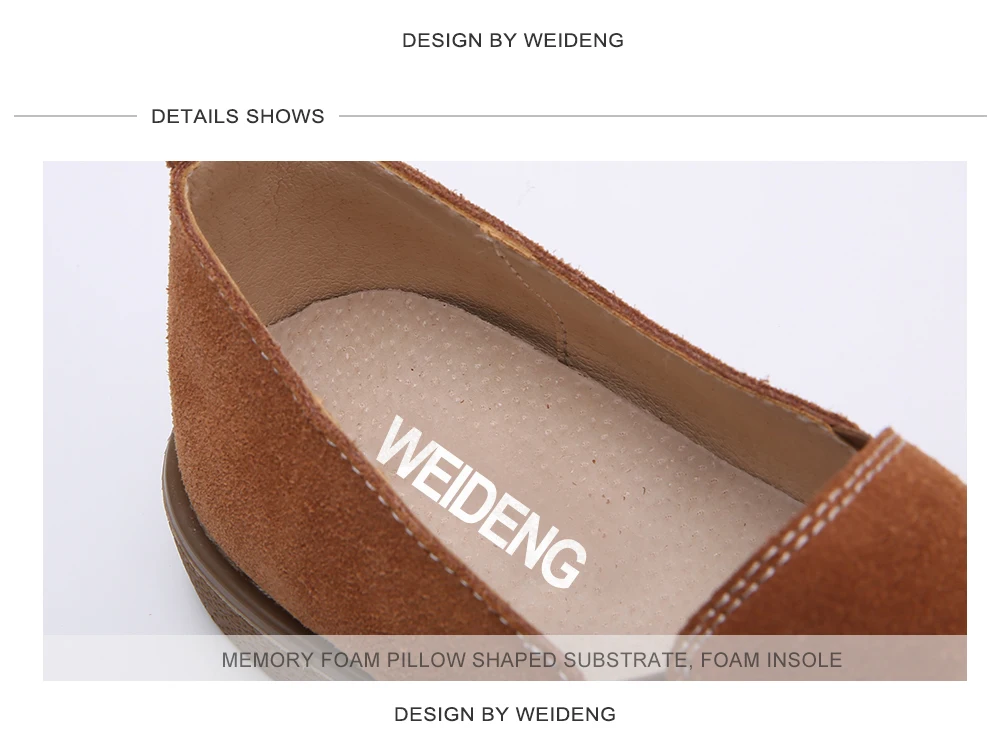Click the divider line left of DETAILS SHOWS
This screenshot has height=732, width=1000.
point(75,116)
